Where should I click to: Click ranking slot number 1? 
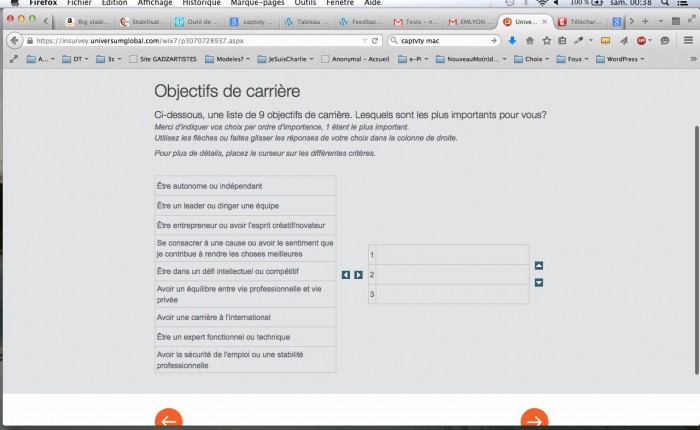click(x=449, y=255)
